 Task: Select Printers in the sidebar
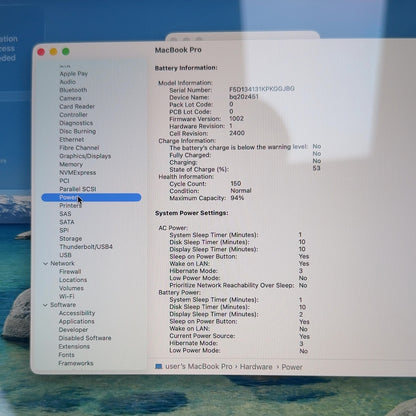[x=70, y=206]
